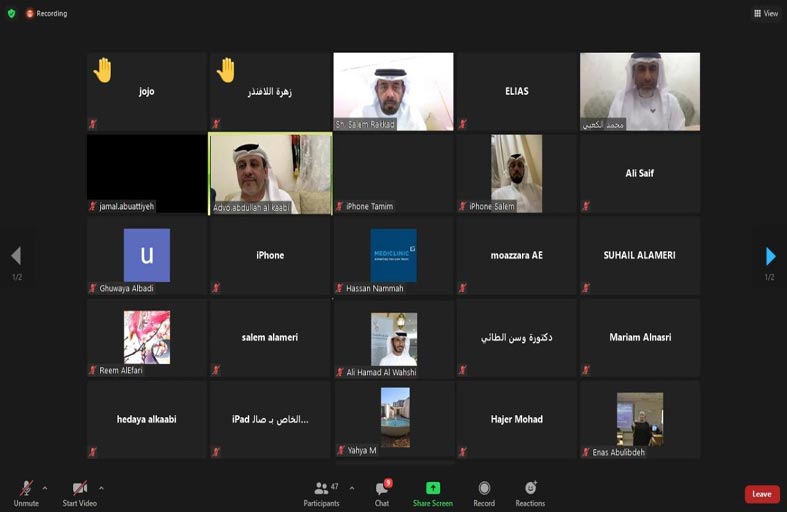Expand audio options arrow beside Unmute

[x=45, y=487]
